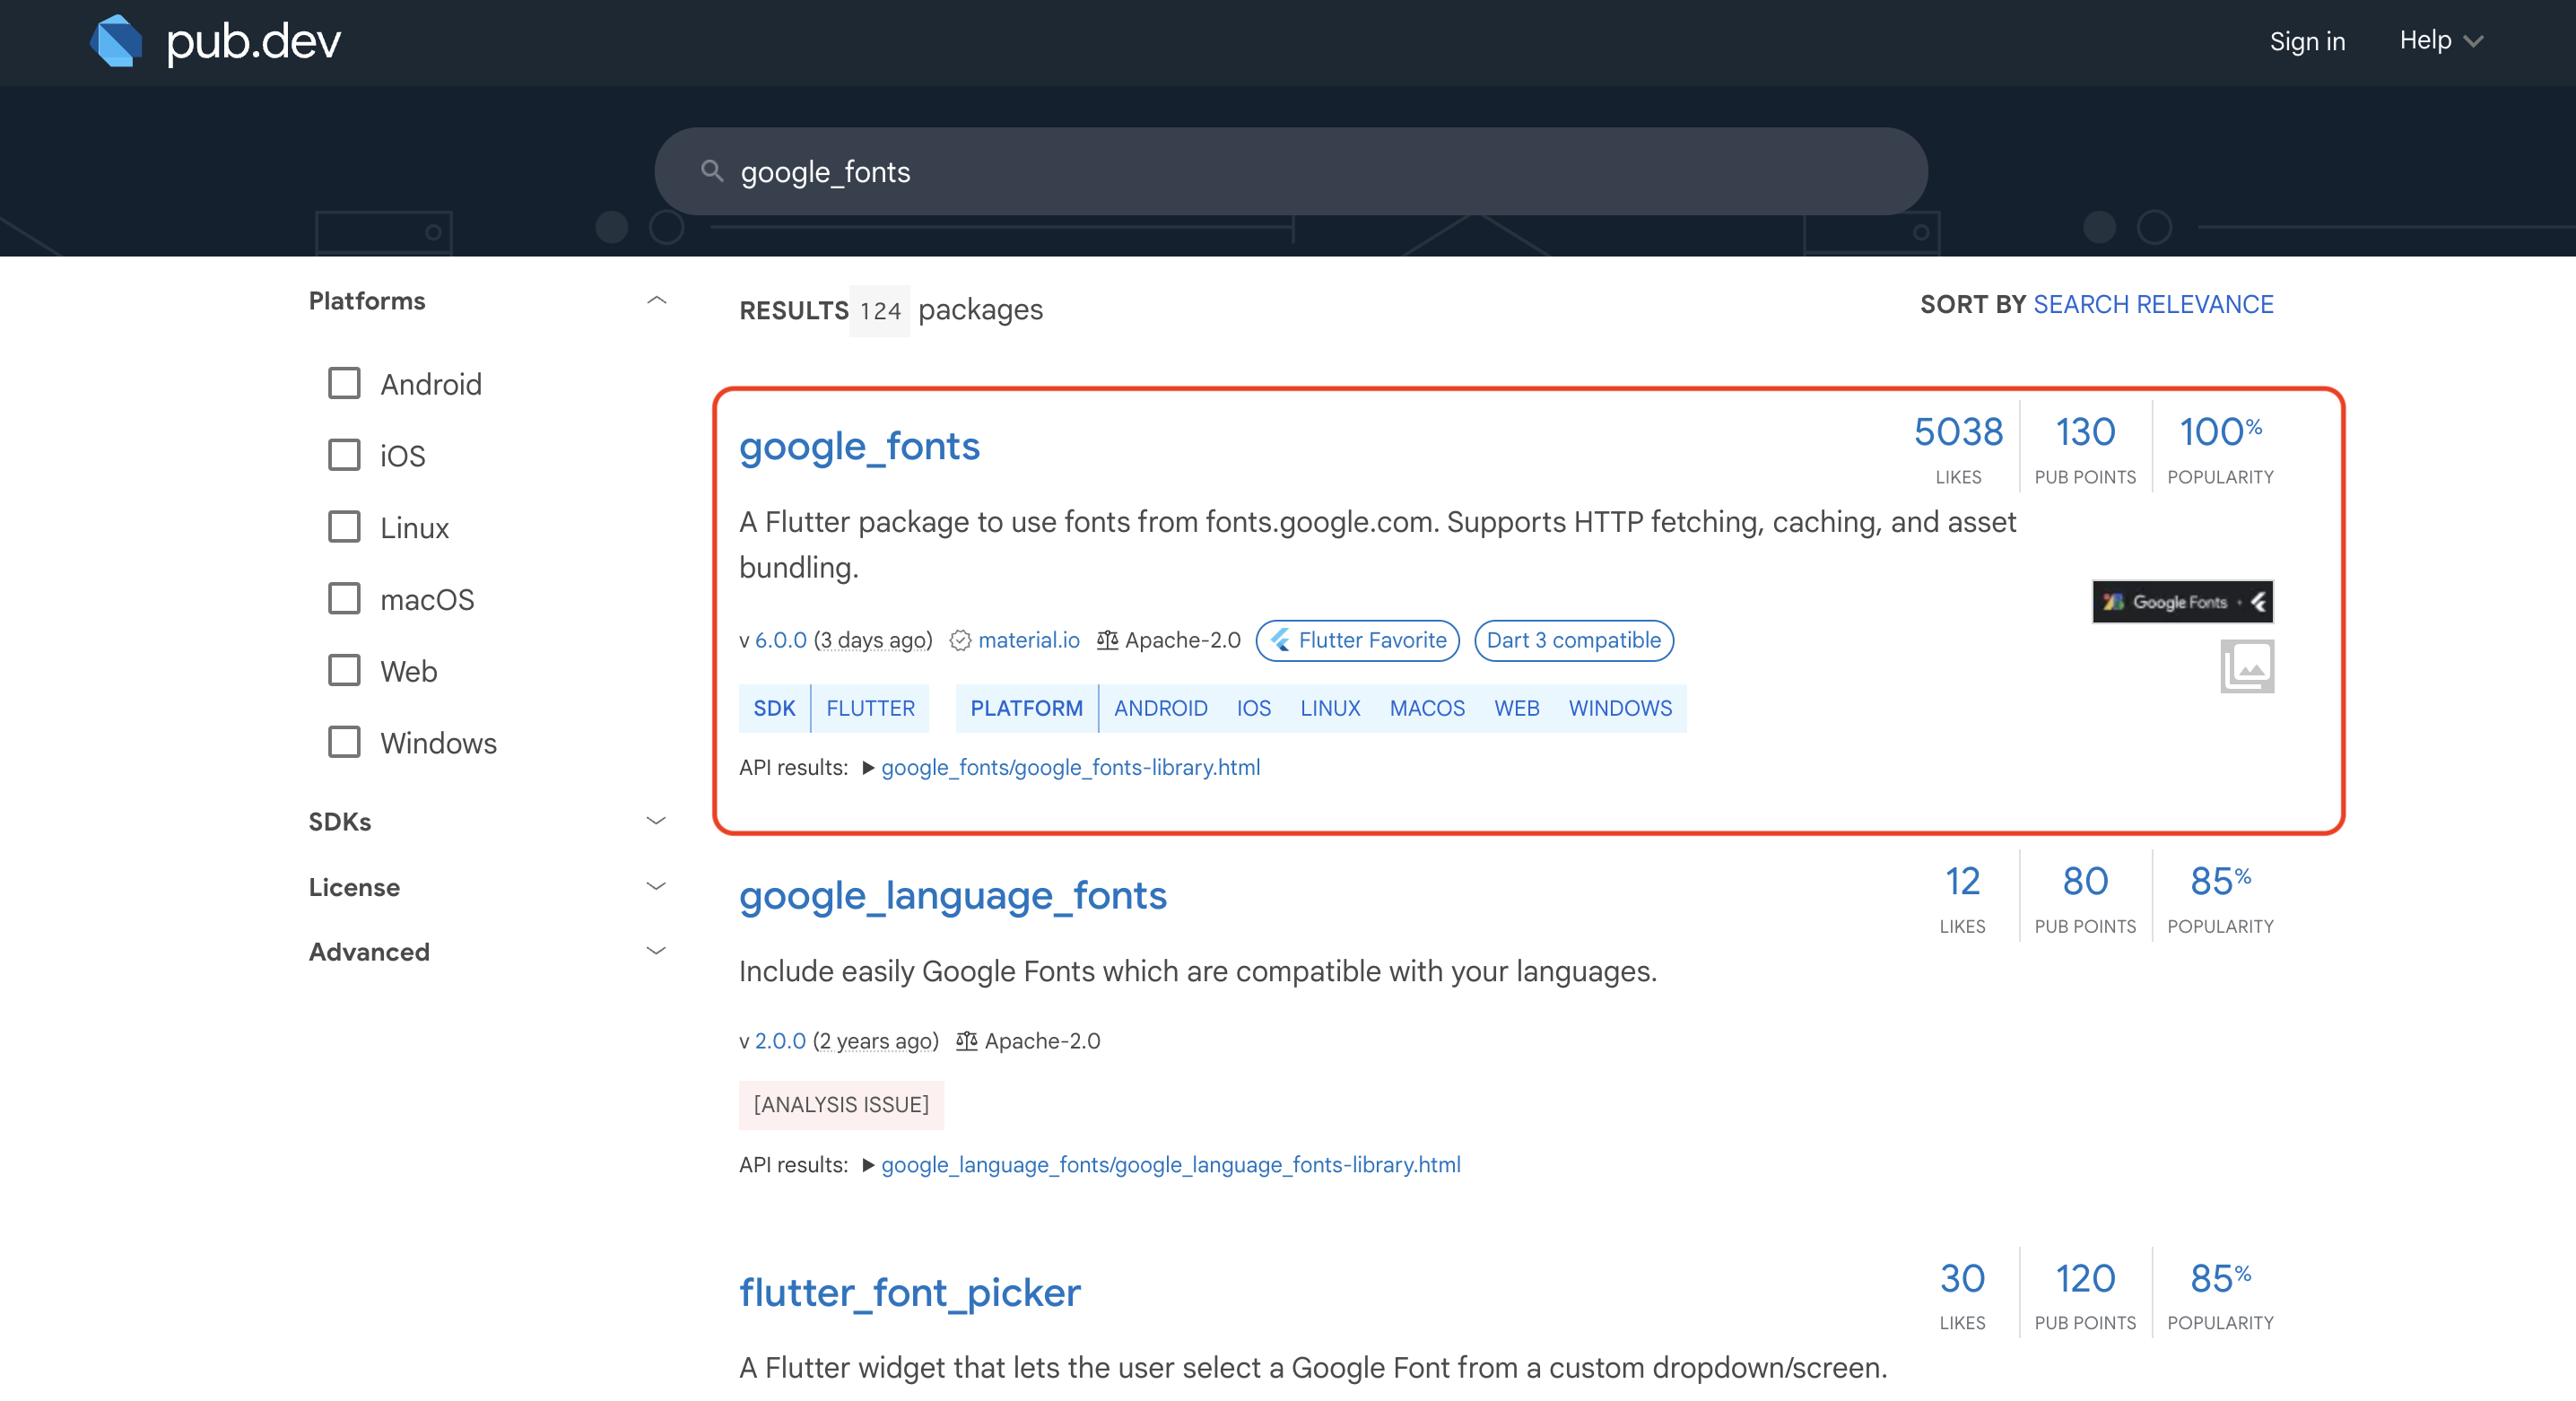Image resolution: width=2576 pixels, height=1401 pixels.
Task: Click the Sign in link
Action: point(2306,41)
